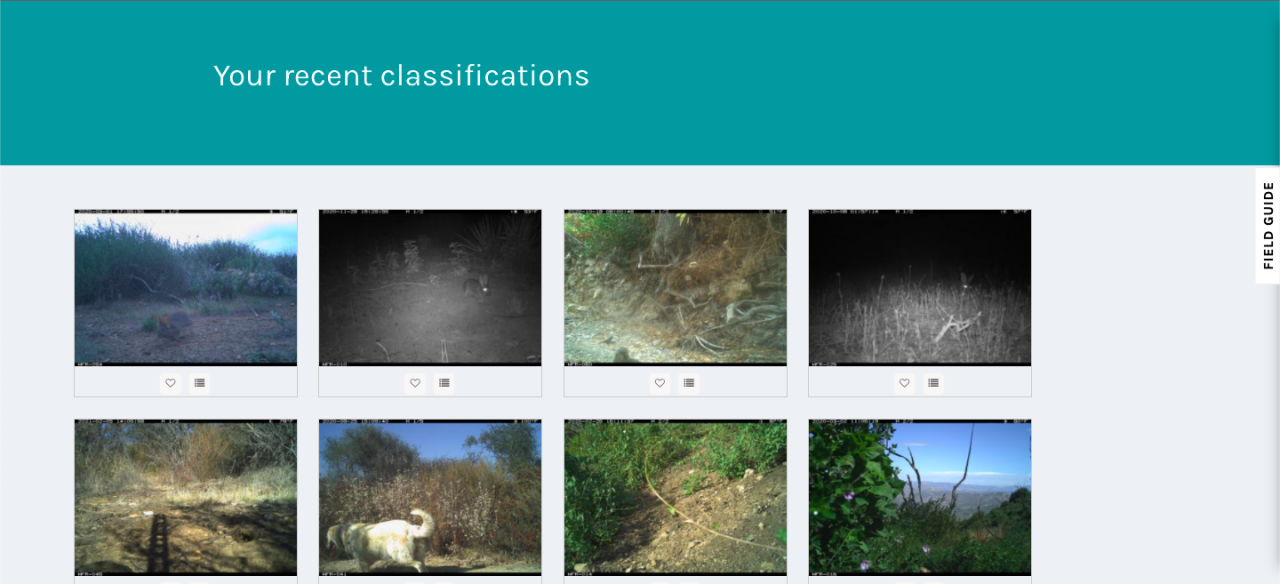1280x584 pixels.
Task: Open the dry brush hillside thumbnail
Action: [675, 288]
